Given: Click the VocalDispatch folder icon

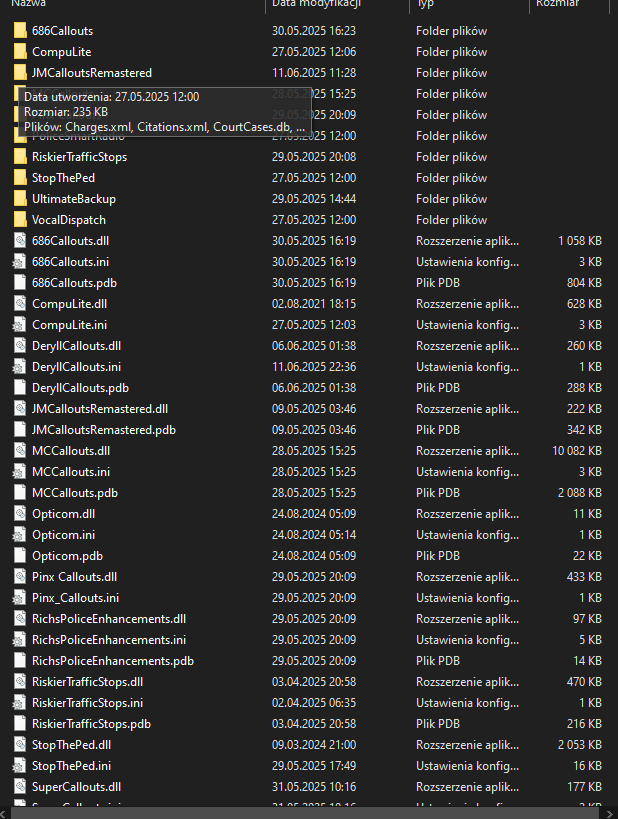Looking at the screenshot, I should point(20,220).
